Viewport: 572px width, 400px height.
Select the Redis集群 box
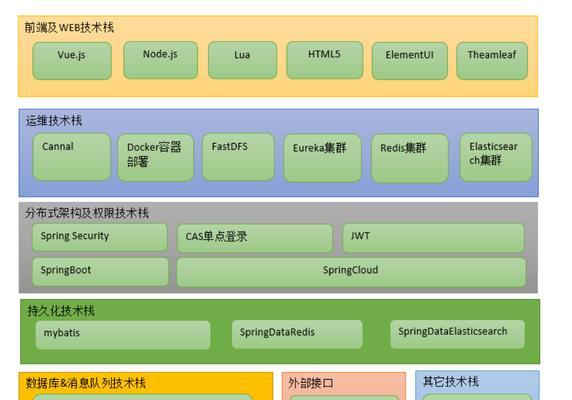[410, 158]
